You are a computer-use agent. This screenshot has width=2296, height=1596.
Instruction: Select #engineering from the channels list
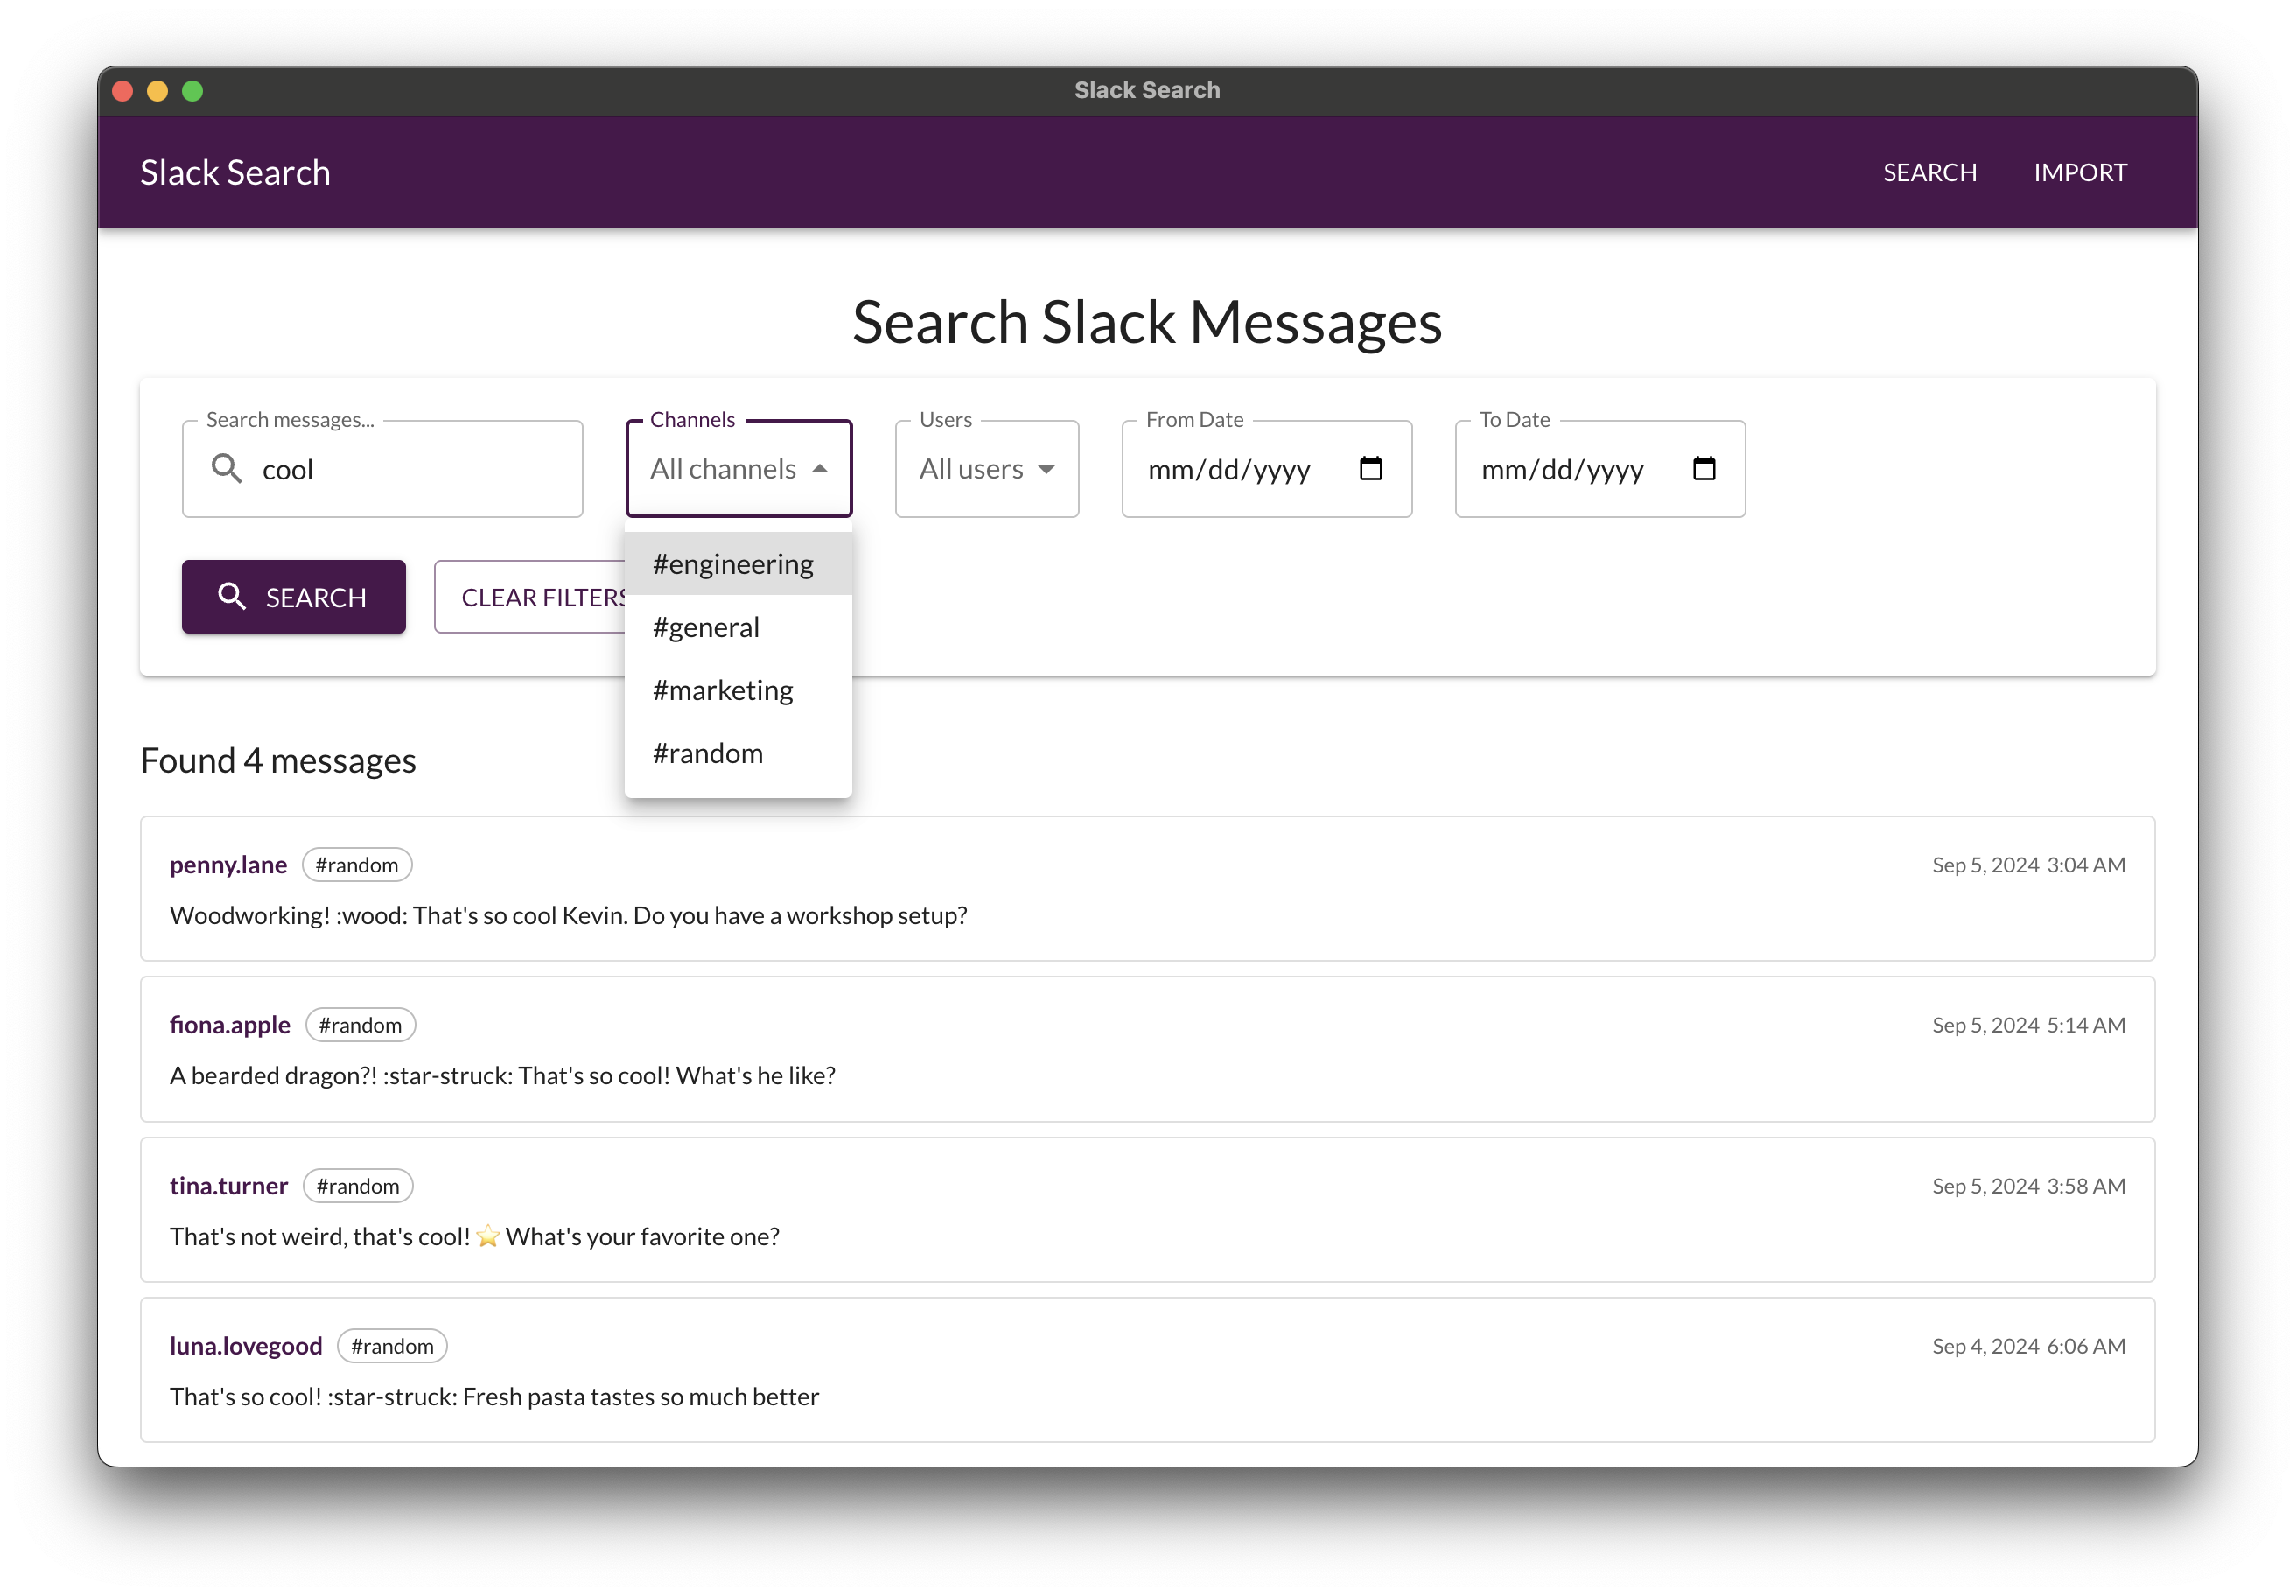coord(733,564)
